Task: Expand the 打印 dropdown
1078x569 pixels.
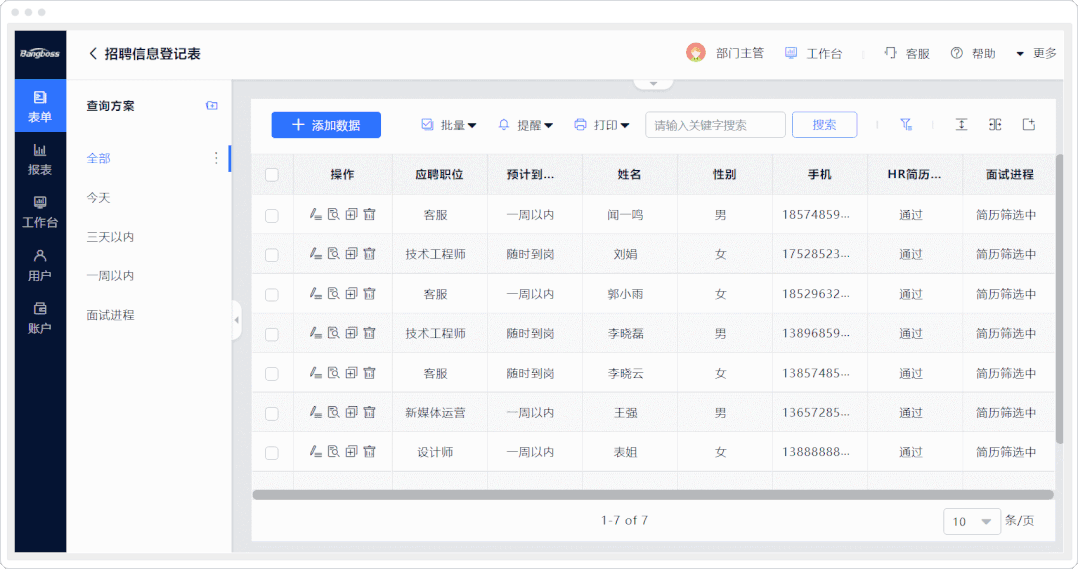Action: [x=602, y=125]
